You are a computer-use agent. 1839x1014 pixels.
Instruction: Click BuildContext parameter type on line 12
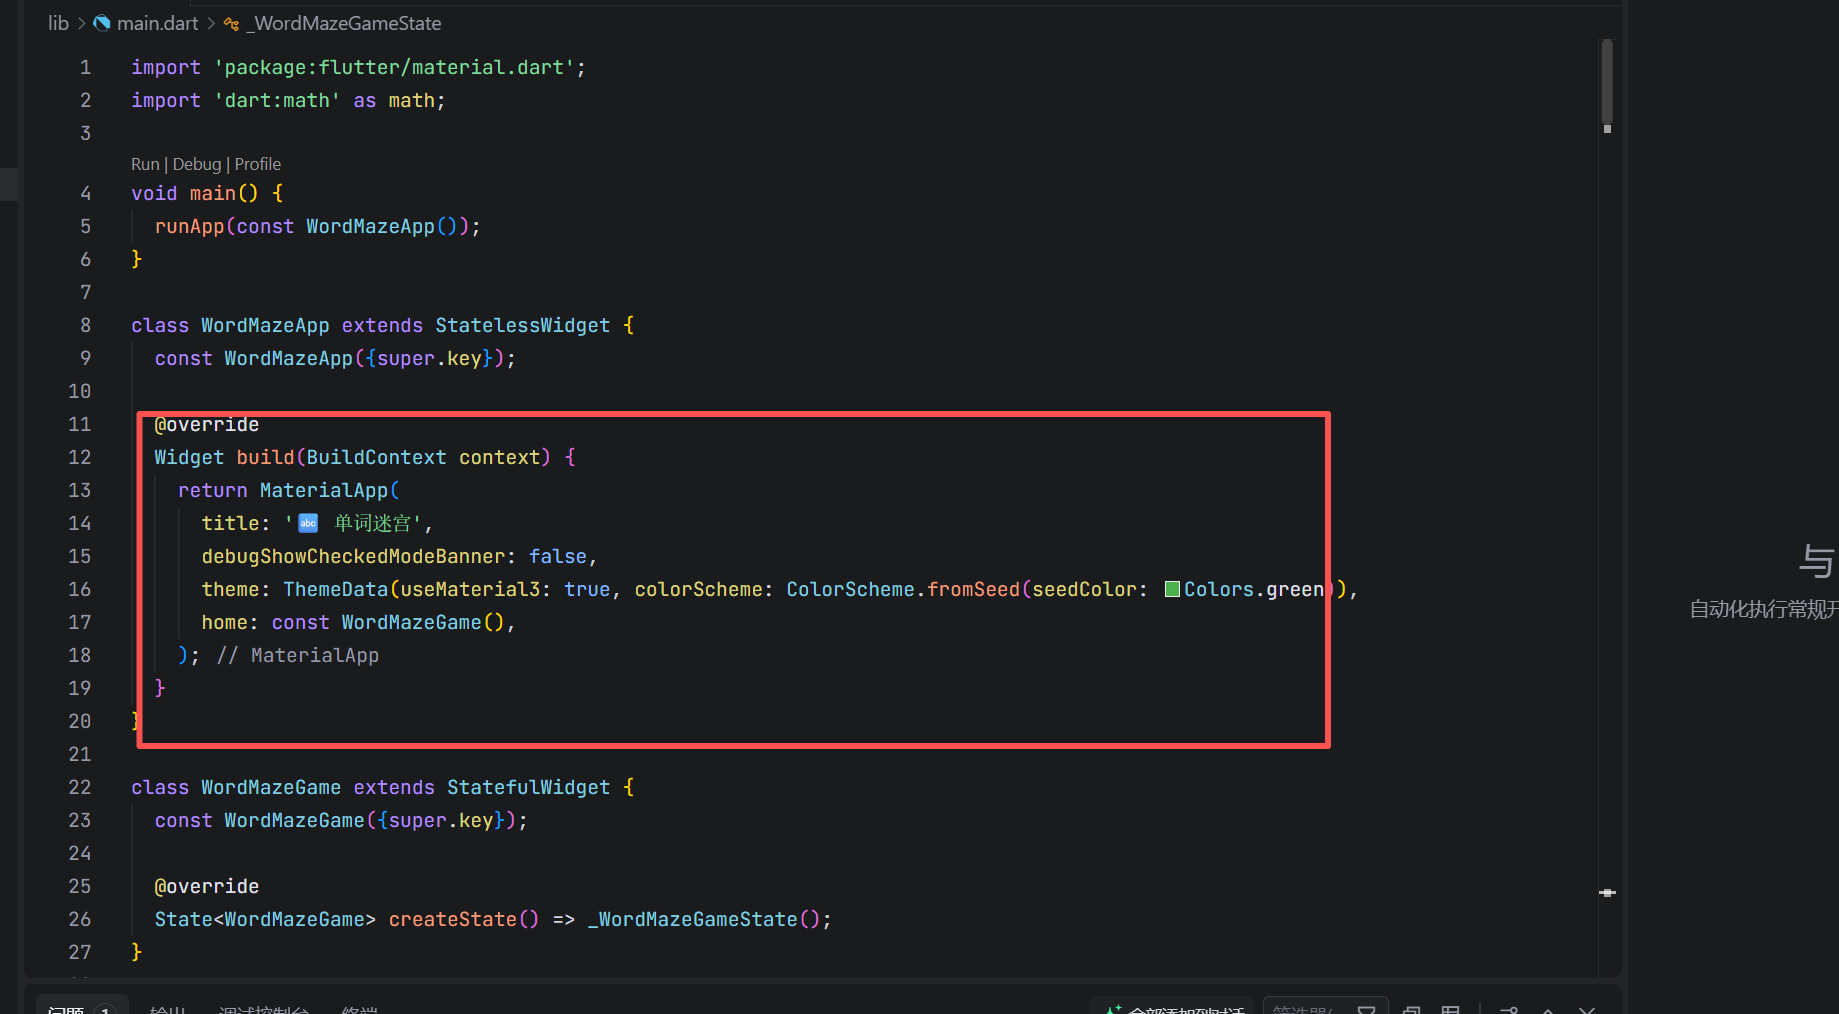(376, 457)
